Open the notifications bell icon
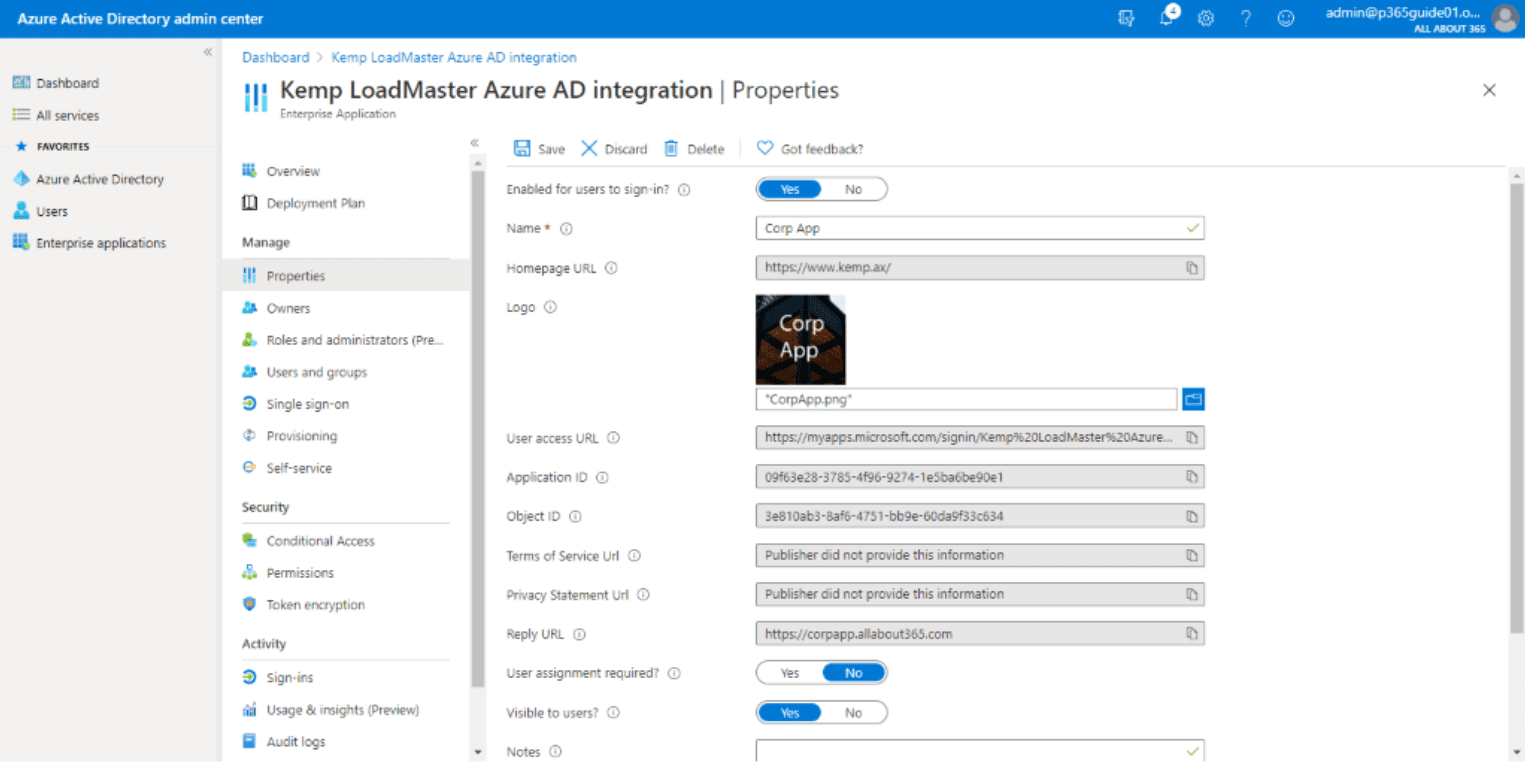The width and height of the screenshot is (1525, 772). coord(1167,17)
